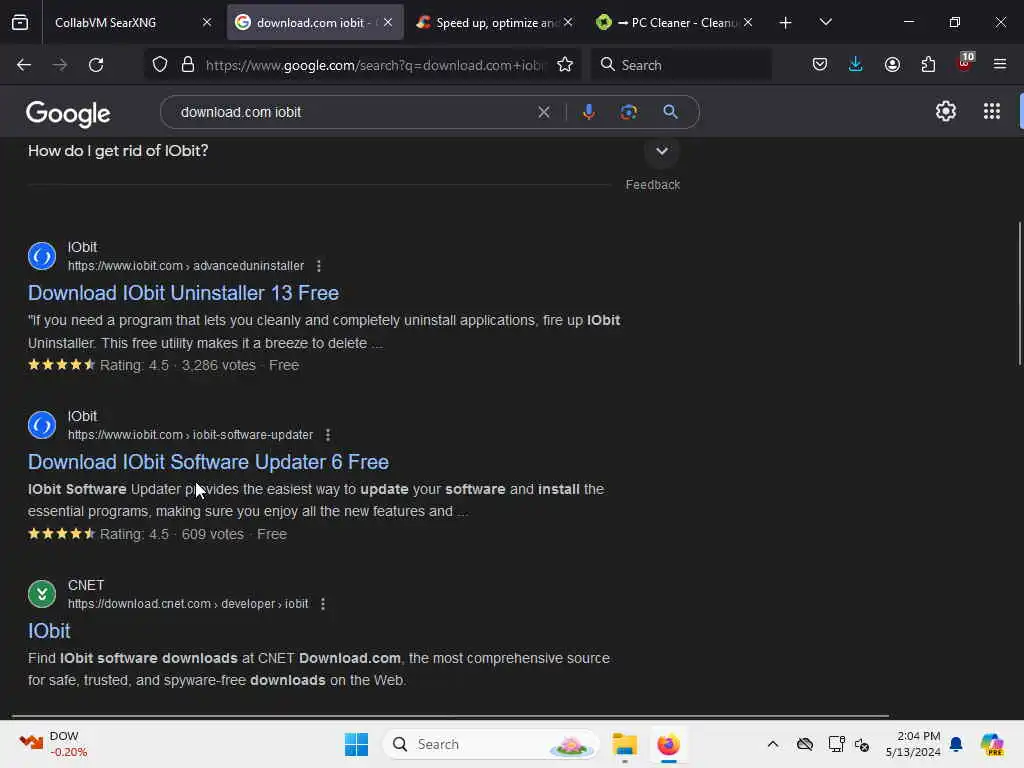Viewport: 1024px width, 768px height.
Task: Click the cloud sync tray icon
Action: (x=805, y=744)
